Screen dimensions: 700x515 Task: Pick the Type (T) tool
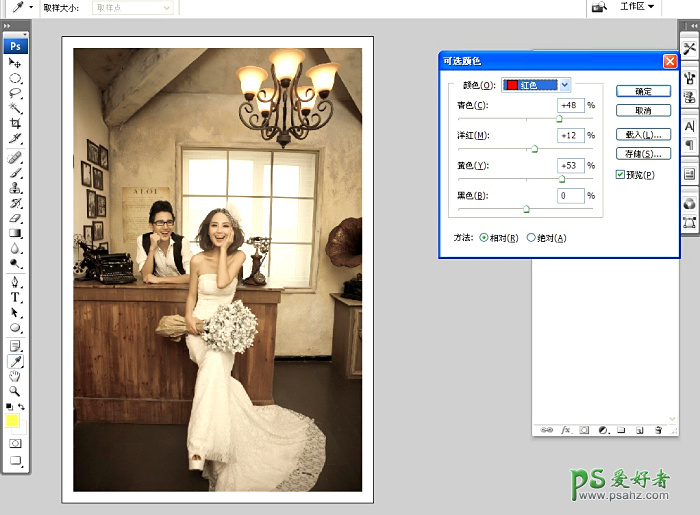16,297
